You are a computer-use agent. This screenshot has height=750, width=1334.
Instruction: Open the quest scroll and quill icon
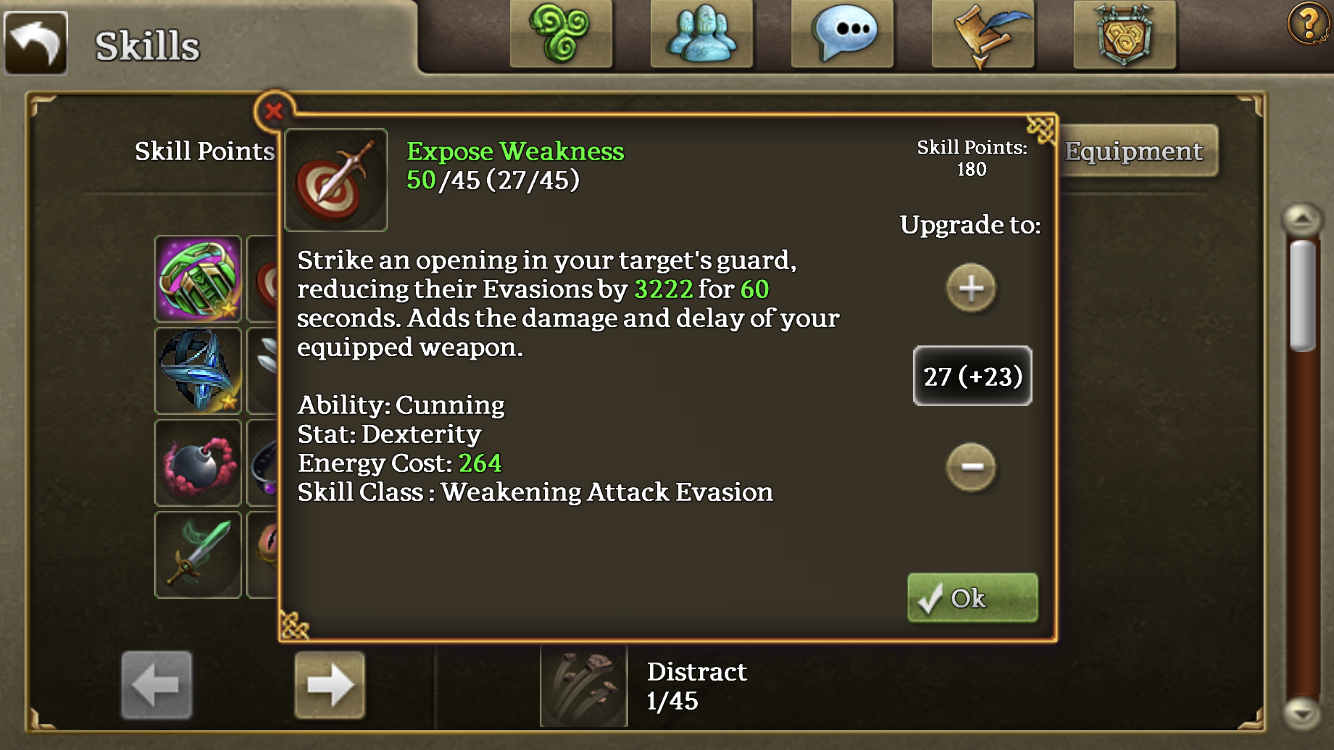(x=982, y=34)
